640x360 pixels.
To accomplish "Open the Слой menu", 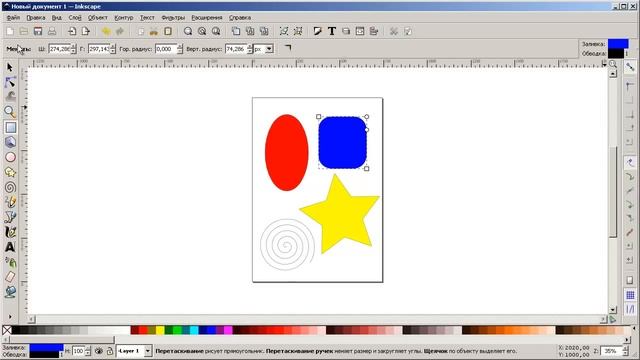I will 75,18.
